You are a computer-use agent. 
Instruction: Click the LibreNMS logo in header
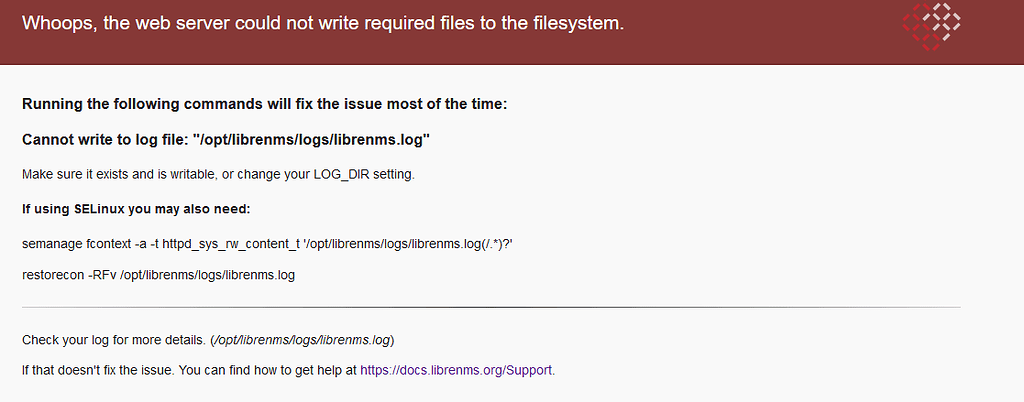[x=931, y=26]
